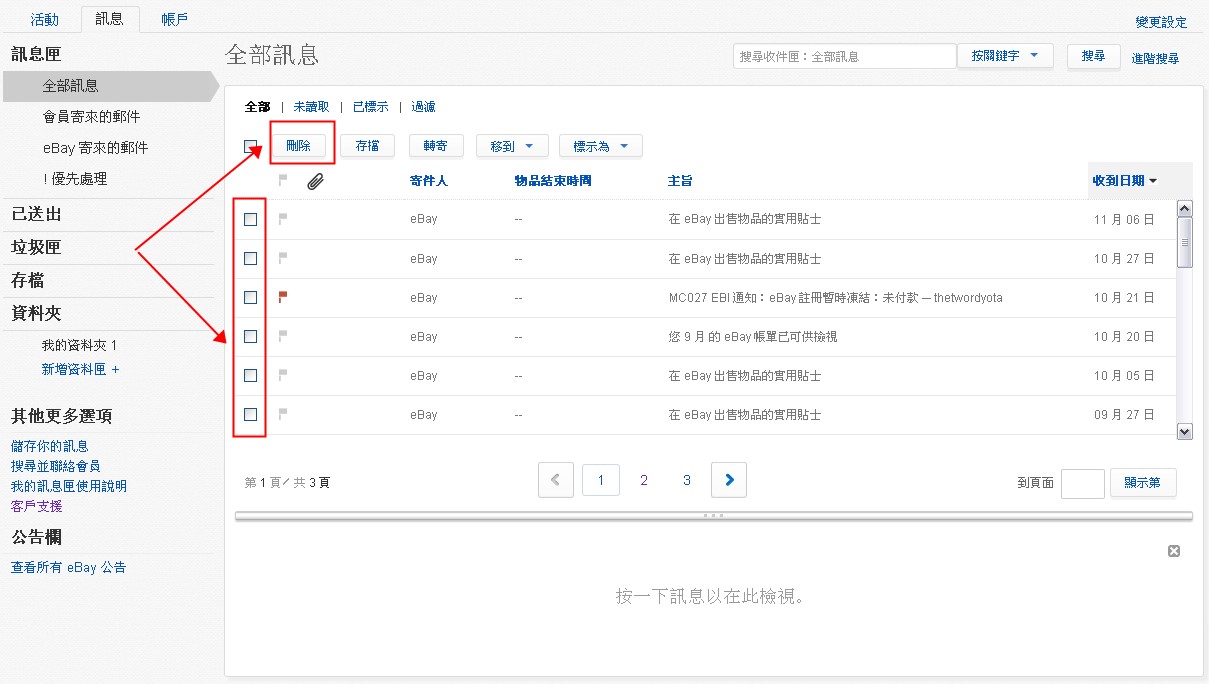This screenshot has height=684, width=1209.
Task: Click inside the 到頁面 page number field
Action: [x=1082, y=483]
